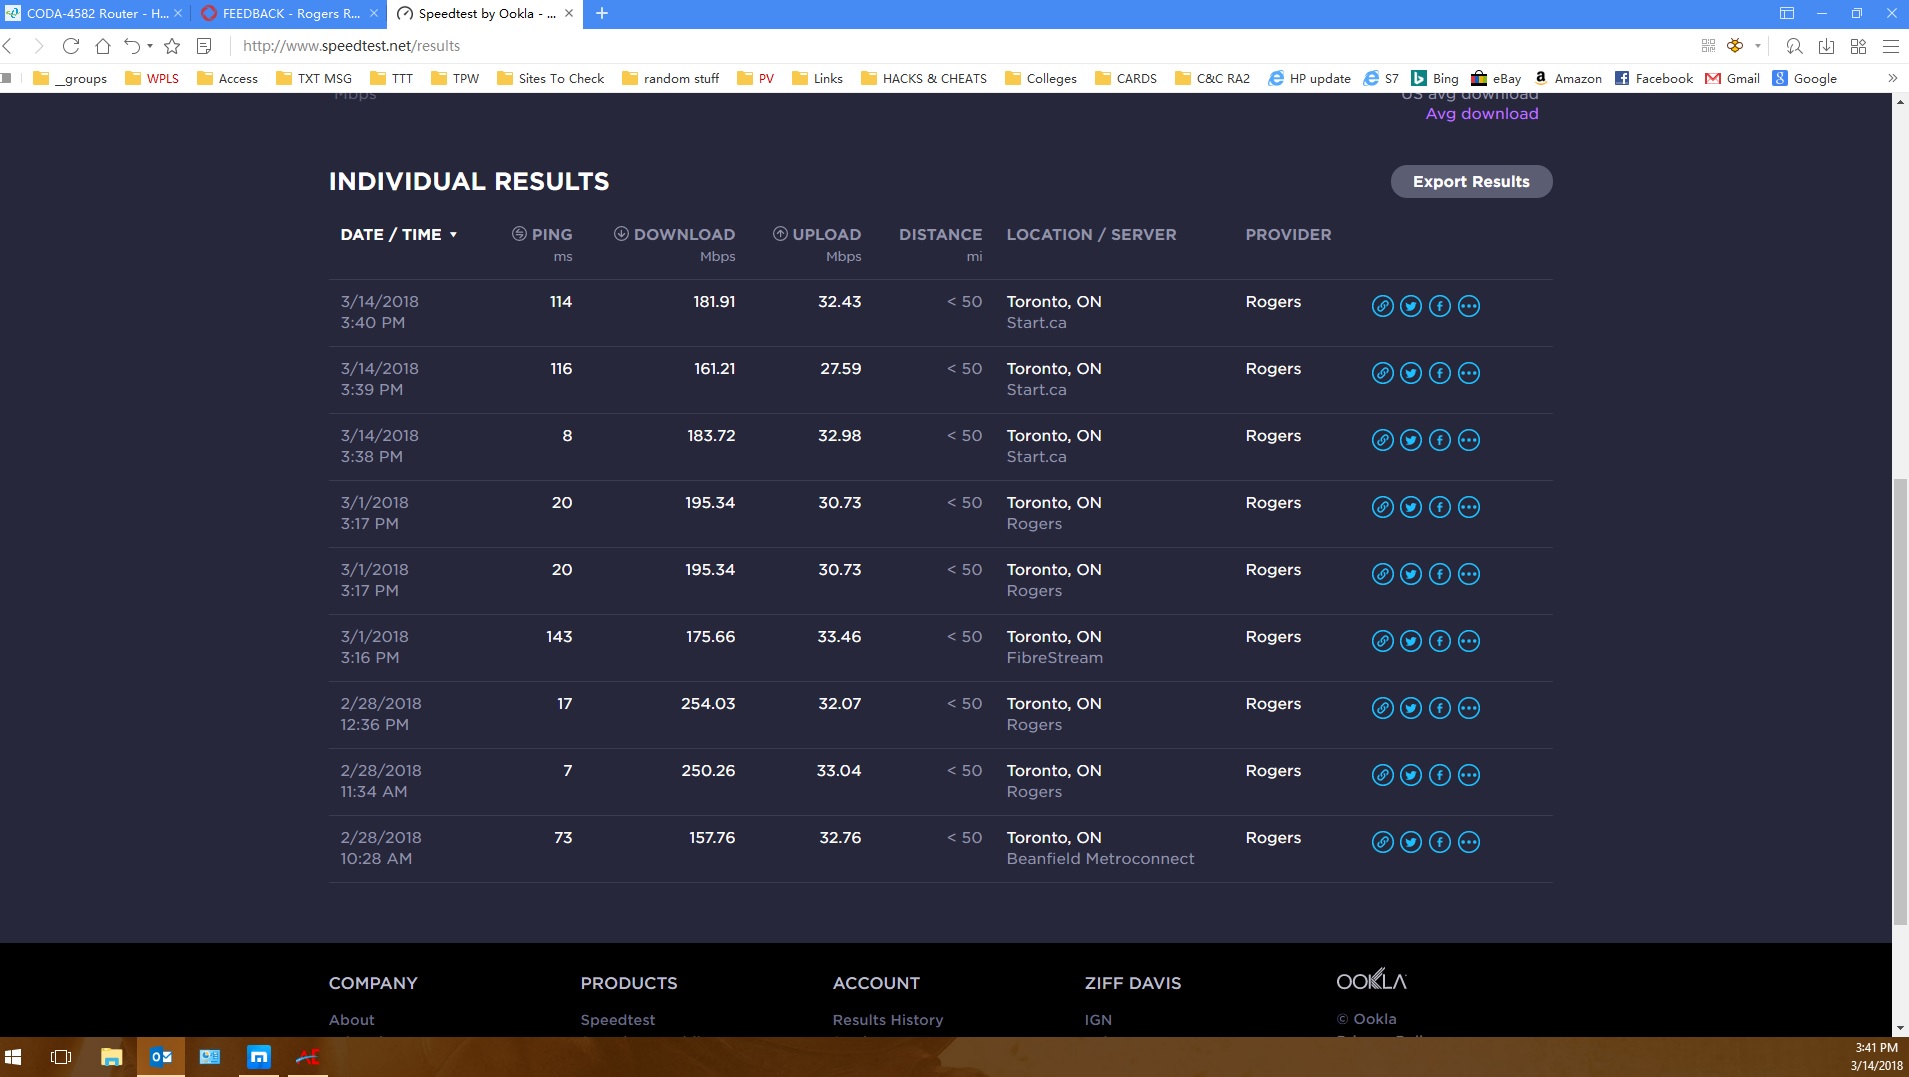The image size is (1909, 1077).
Task: Open Facebook bookmark
Action: pos(1653,78)
